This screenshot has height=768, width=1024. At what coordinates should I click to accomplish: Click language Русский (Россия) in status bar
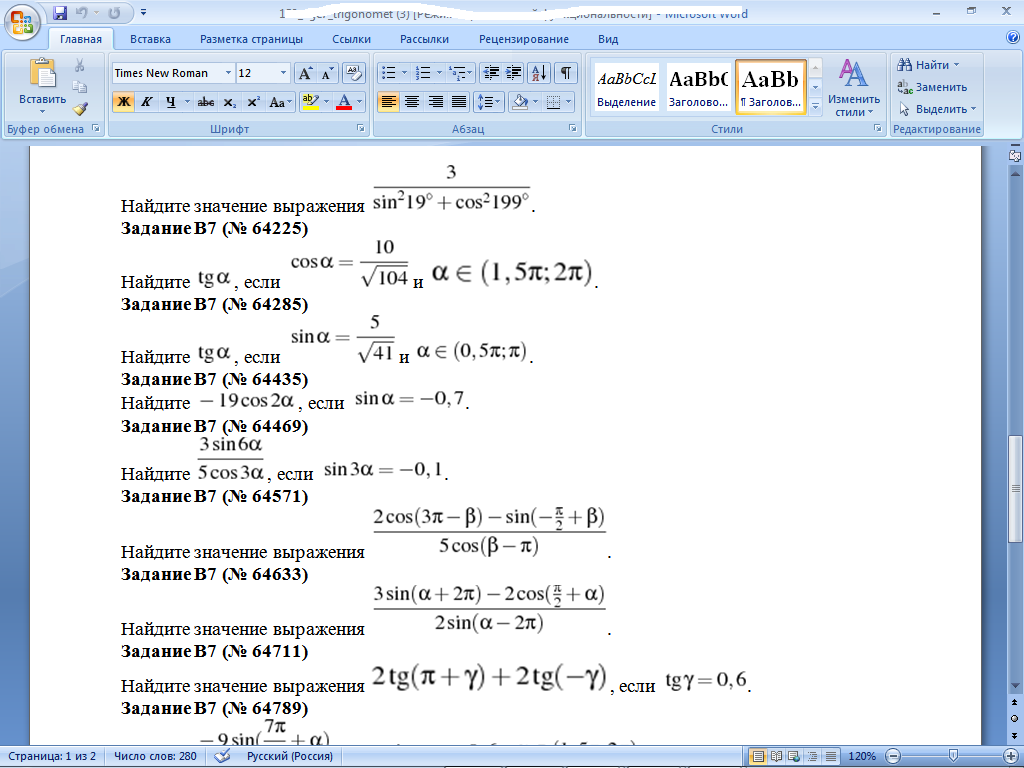(289, 756)
